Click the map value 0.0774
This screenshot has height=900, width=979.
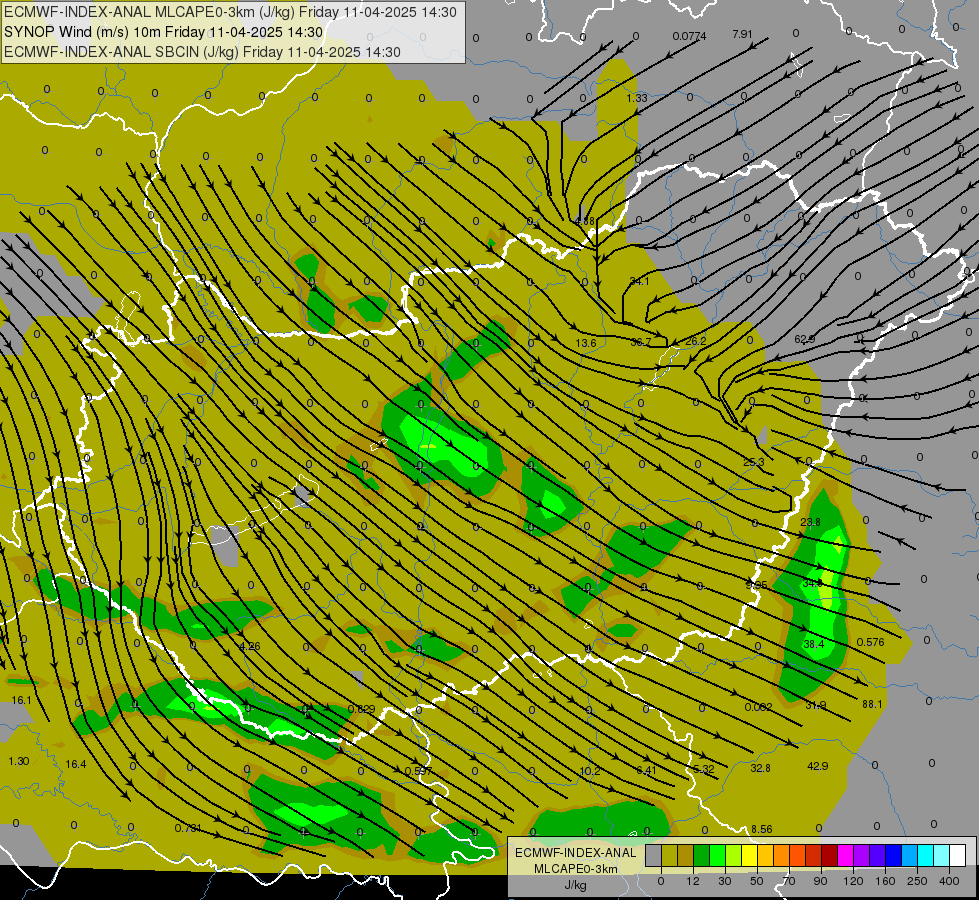[x=689, y=36]
